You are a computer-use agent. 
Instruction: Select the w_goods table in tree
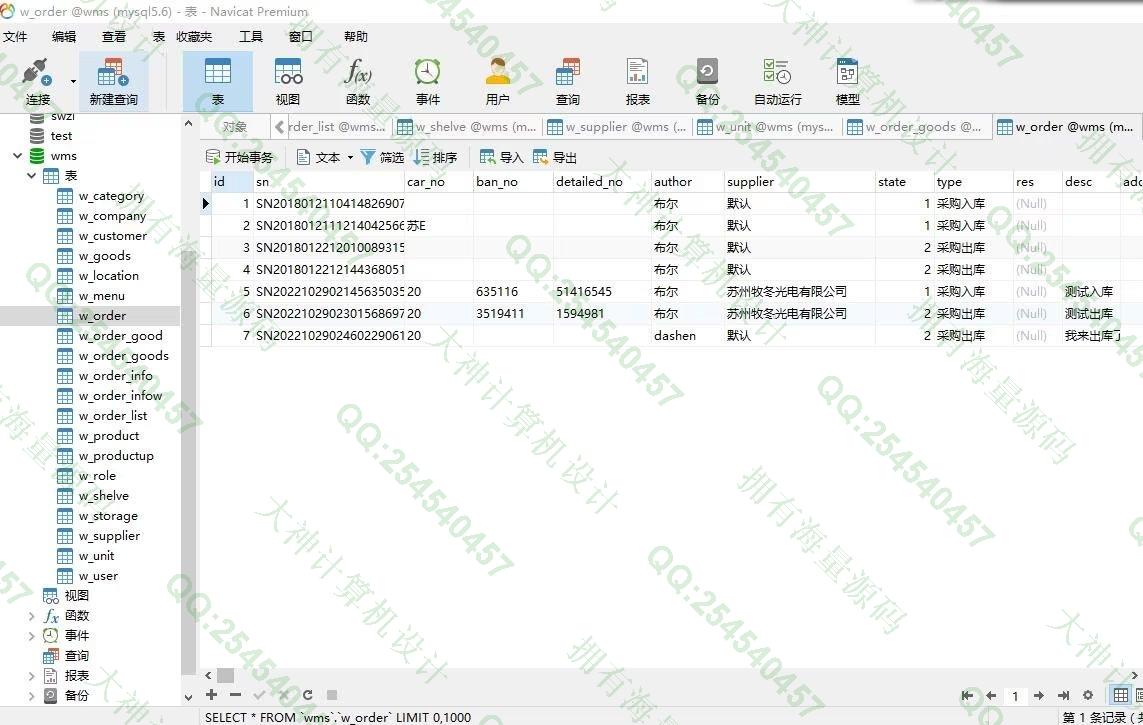104,256
